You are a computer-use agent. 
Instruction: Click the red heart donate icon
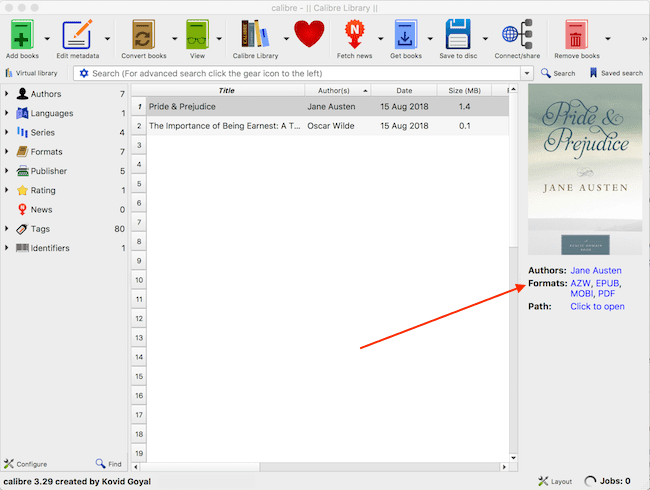pos(309,34)
